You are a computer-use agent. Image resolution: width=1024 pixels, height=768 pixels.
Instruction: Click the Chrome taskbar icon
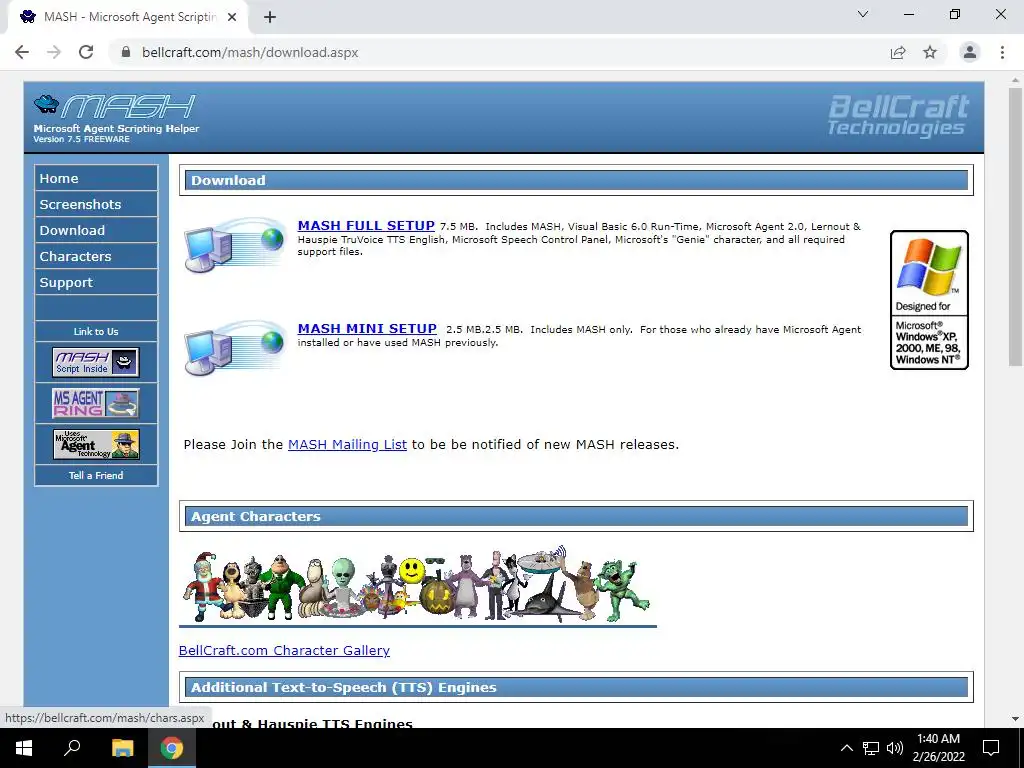172,748
